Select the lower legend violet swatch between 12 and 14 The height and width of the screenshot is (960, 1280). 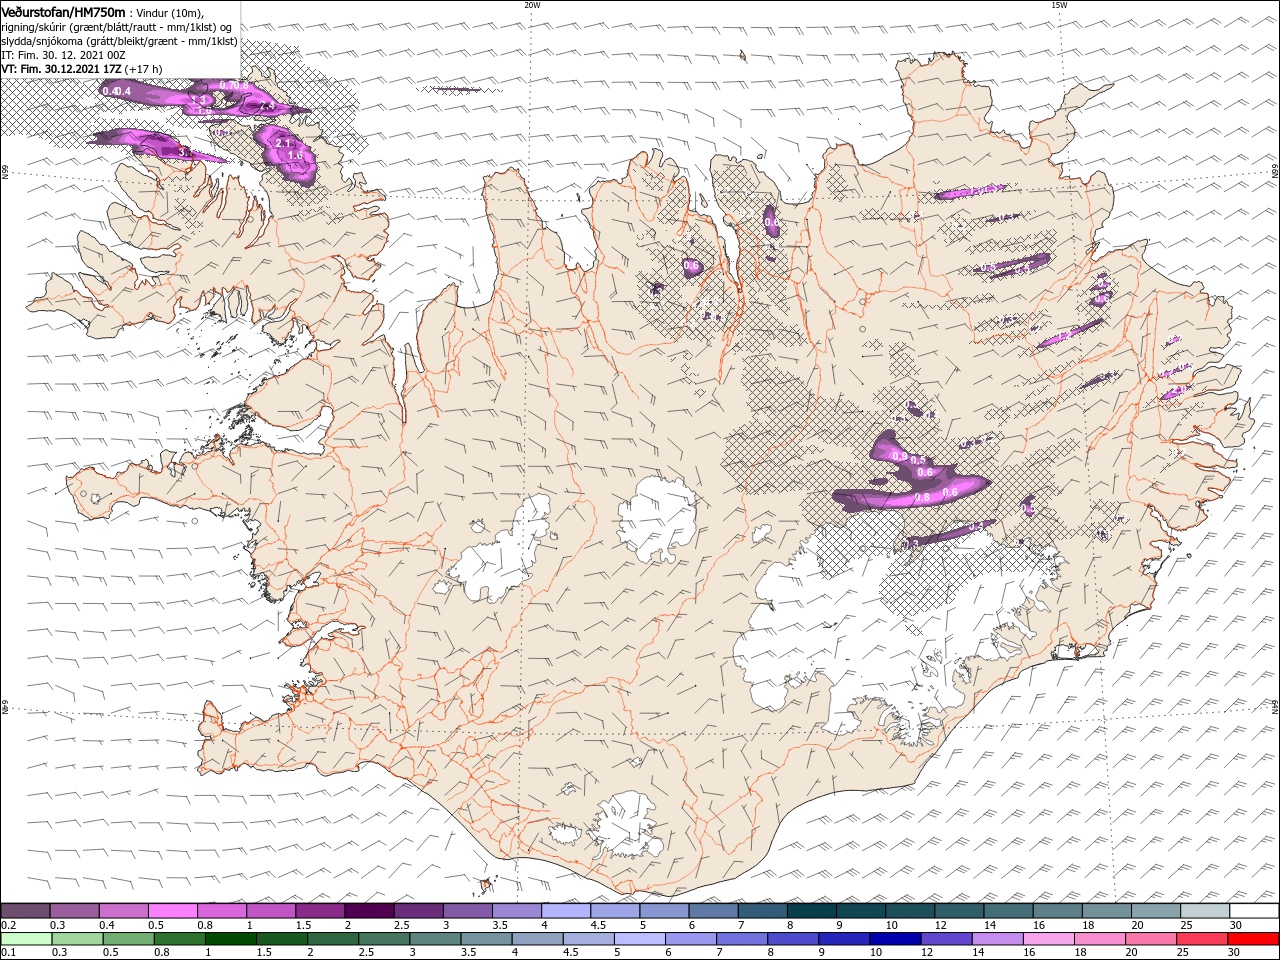(947, 939)
